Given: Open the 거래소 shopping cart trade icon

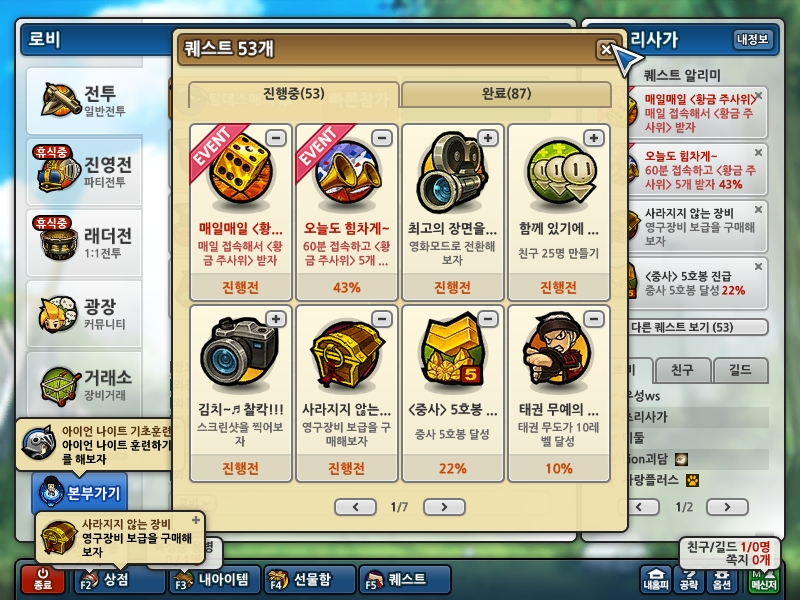Looking at the screenshot, I should coord(61,386).
